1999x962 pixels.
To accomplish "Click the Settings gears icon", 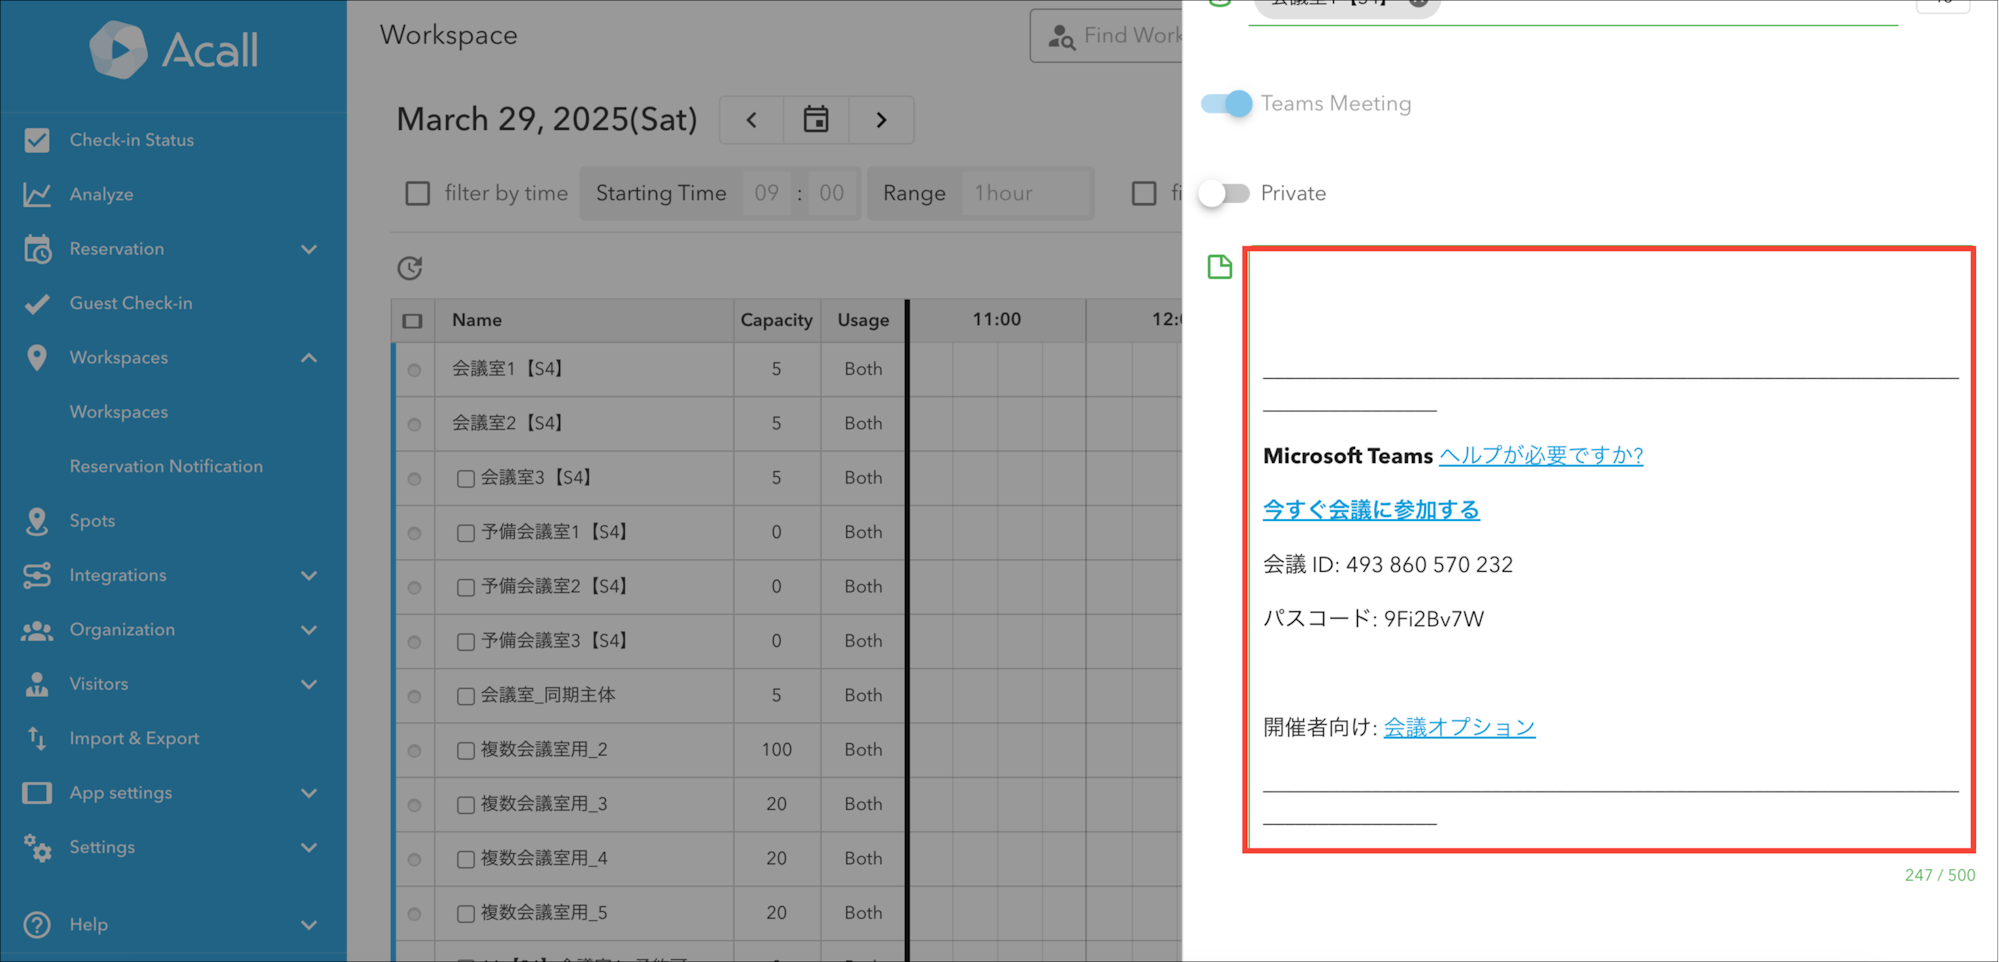I will pyautogui.click(x=37, y=848).
